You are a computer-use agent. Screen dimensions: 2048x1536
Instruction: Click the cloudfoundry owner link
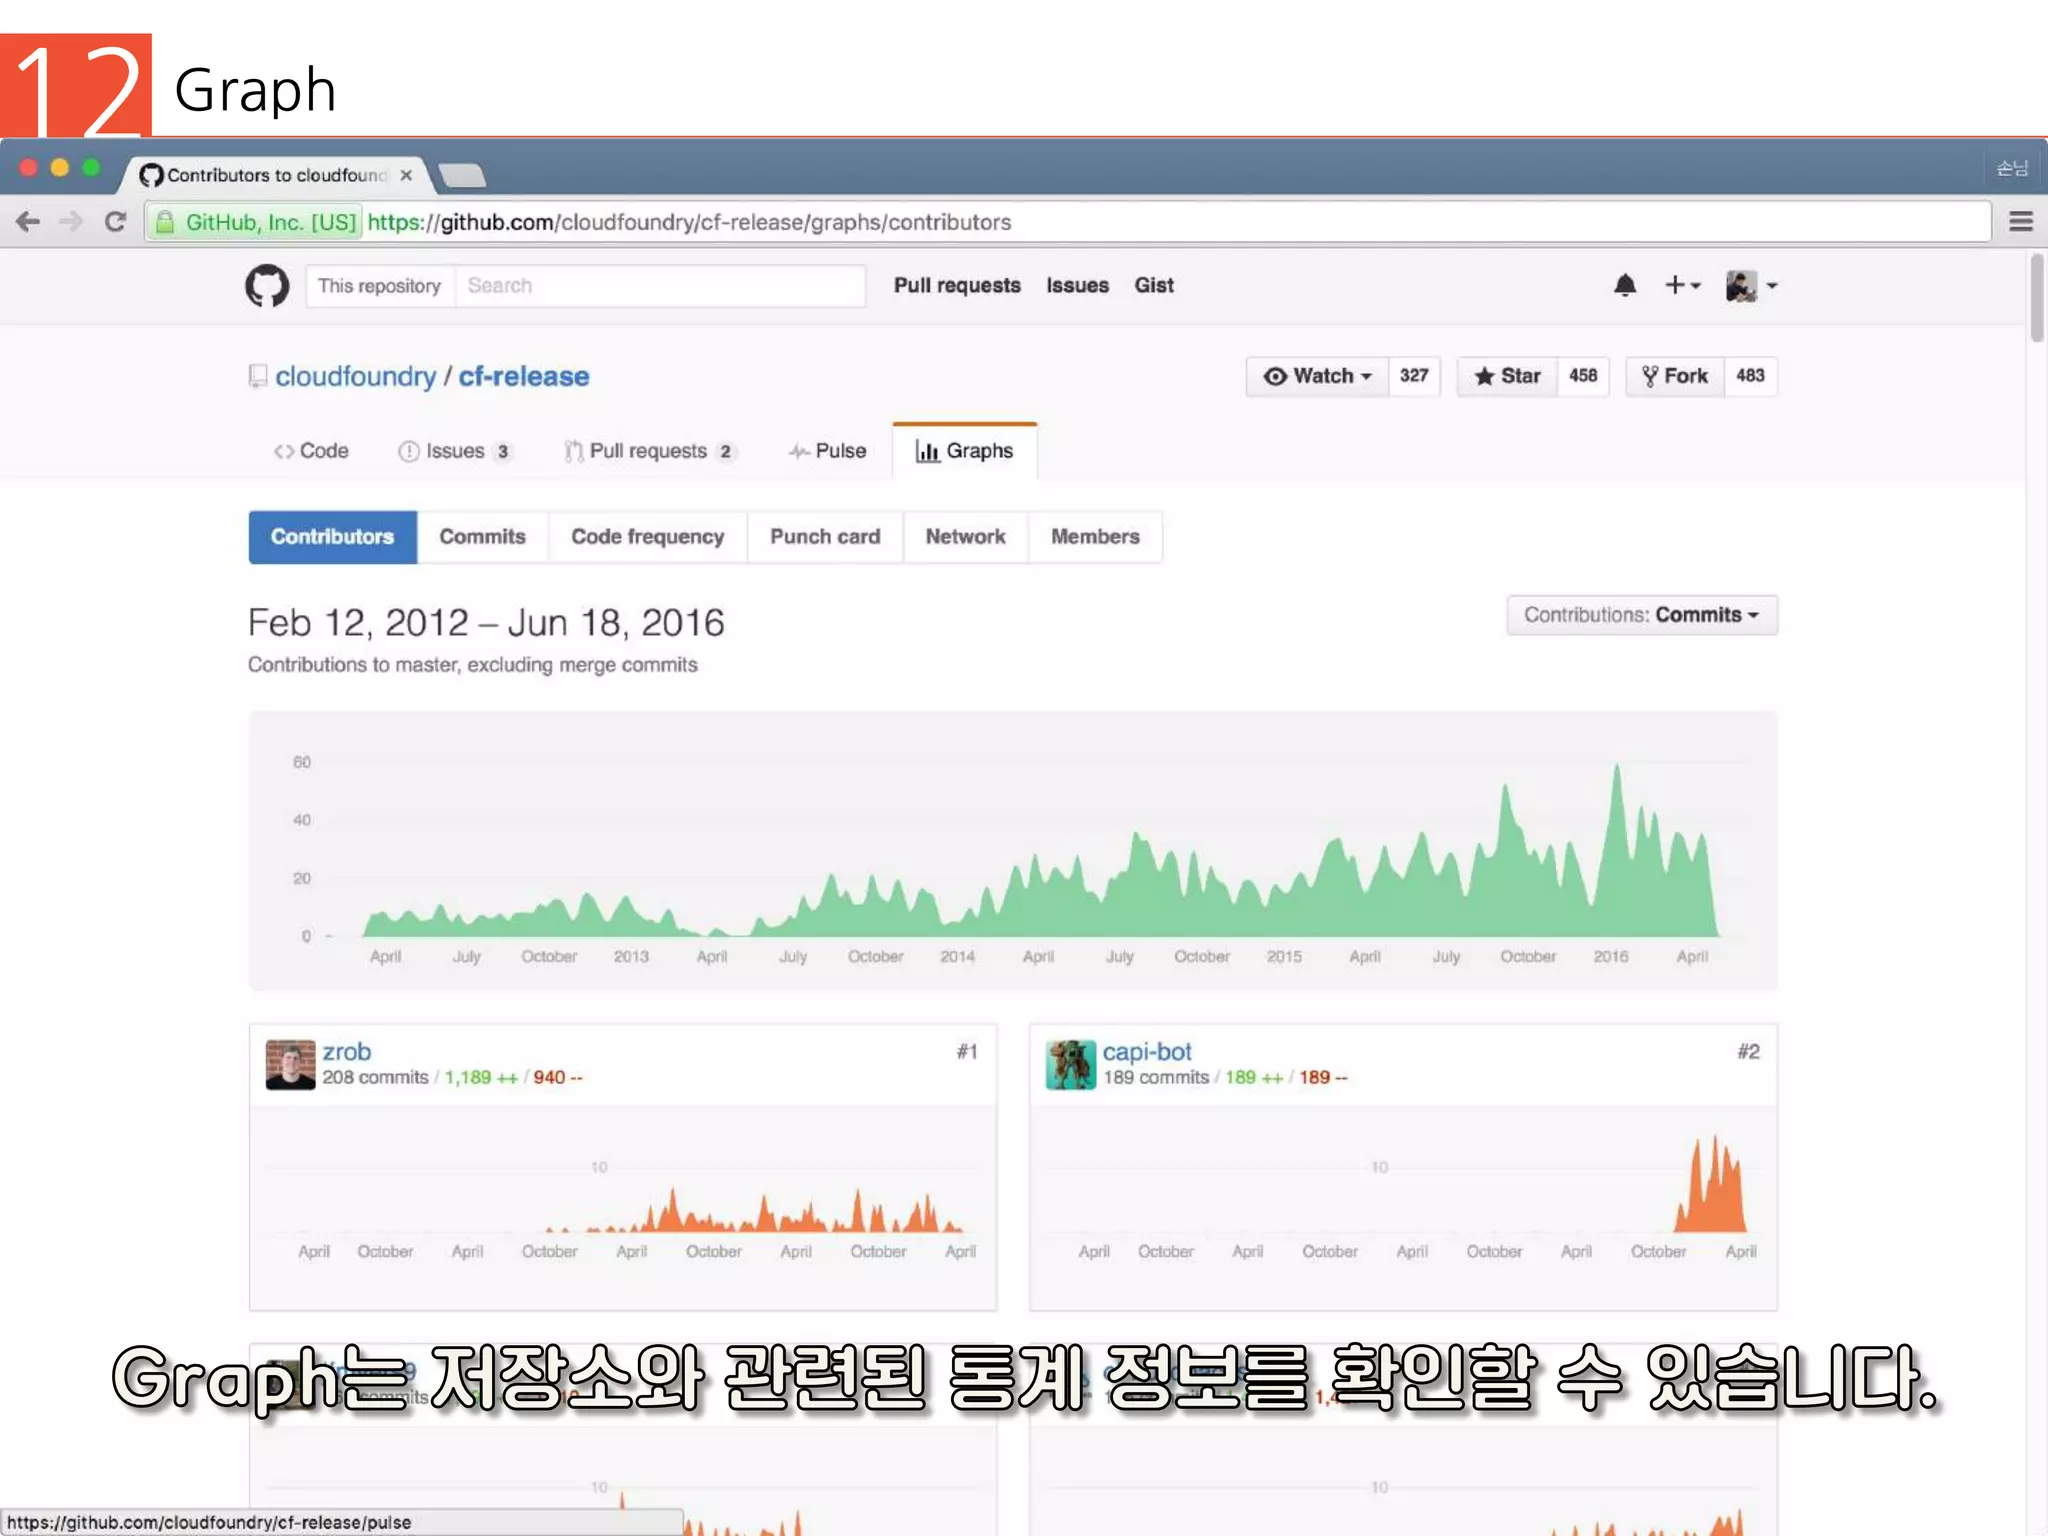pyautogui.click(x=356, y=377)
